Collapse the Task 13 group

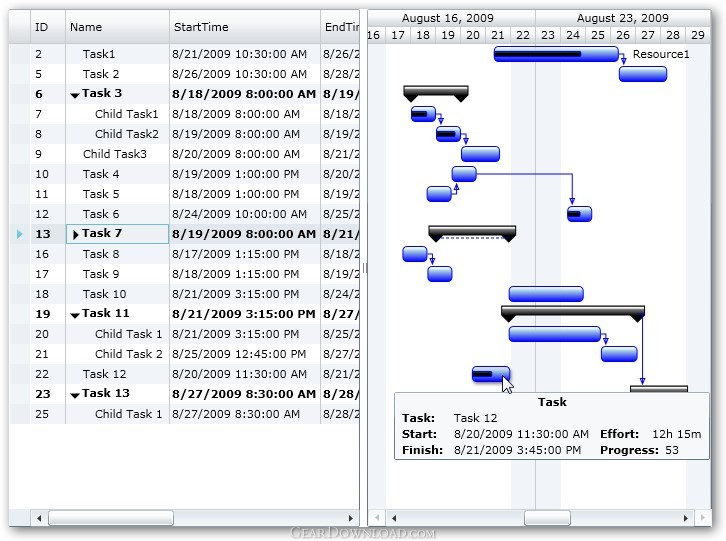click(x=75, y=395)
